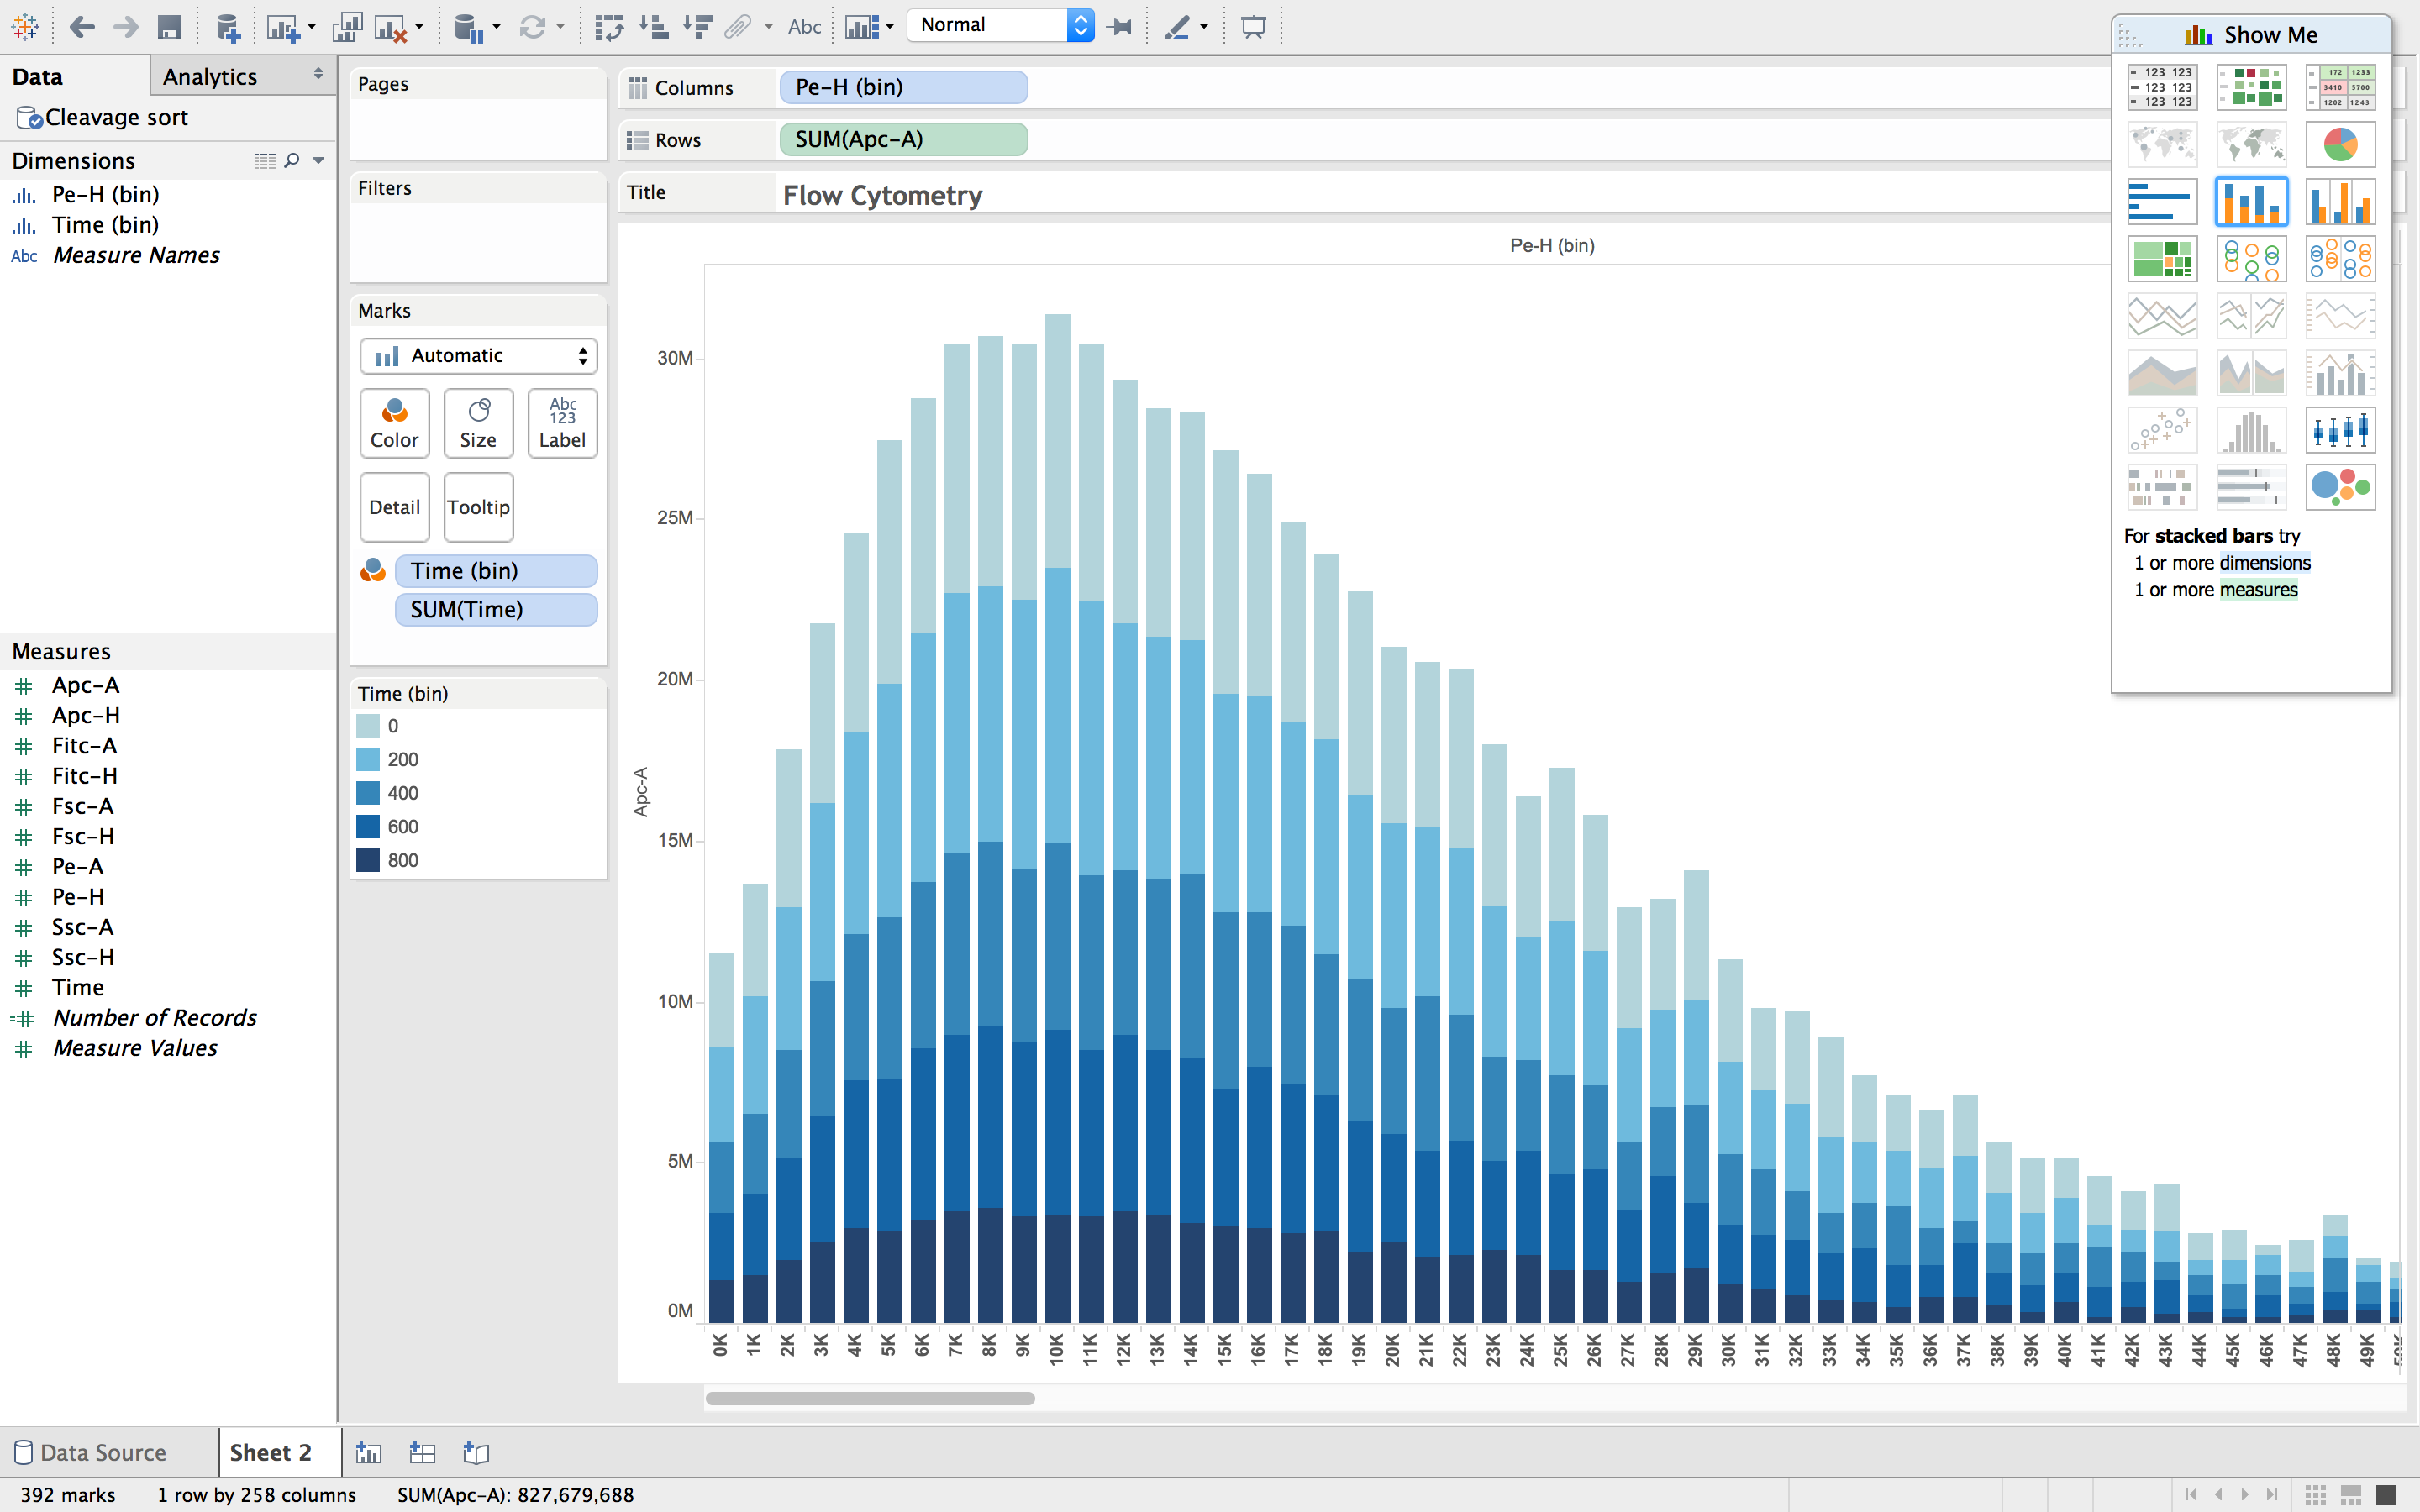The height and width of the screenshot is (1512, 2420).
Task: Click the Size button on Marks card
Action: pyautogui.click(x=478, y=423)
